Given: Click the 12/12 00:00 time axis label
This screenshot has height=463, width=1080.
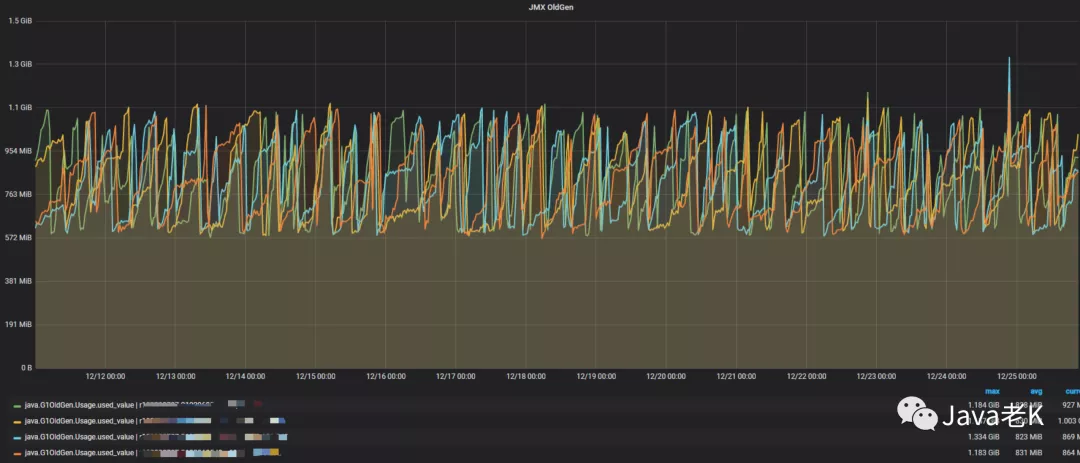Looking at the screenshot, I should tap(105, 377).
